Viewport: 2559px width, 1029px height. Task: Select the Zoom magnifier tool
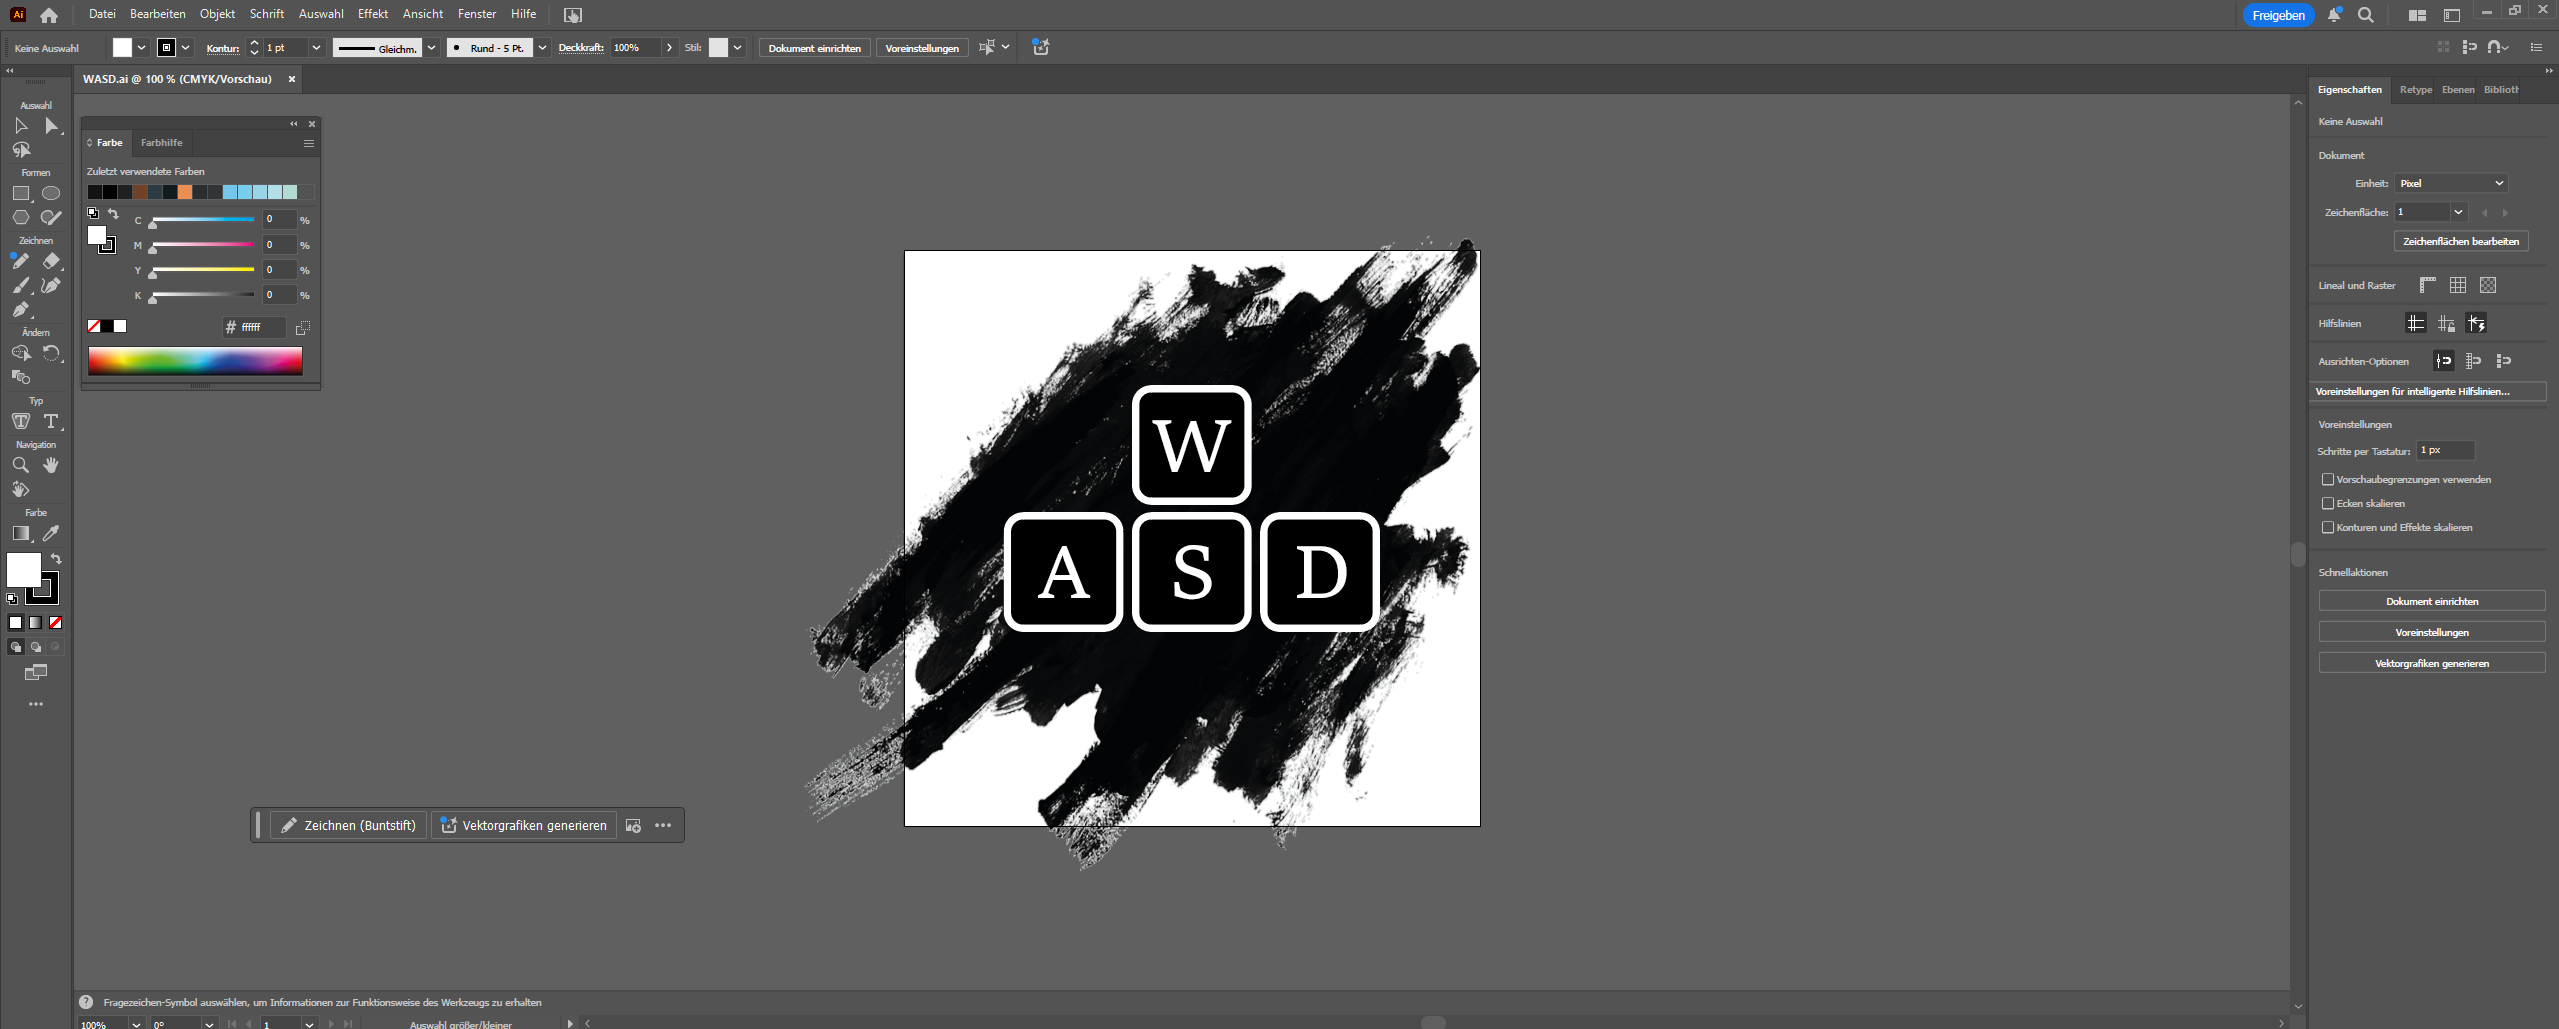pos(20,465)
